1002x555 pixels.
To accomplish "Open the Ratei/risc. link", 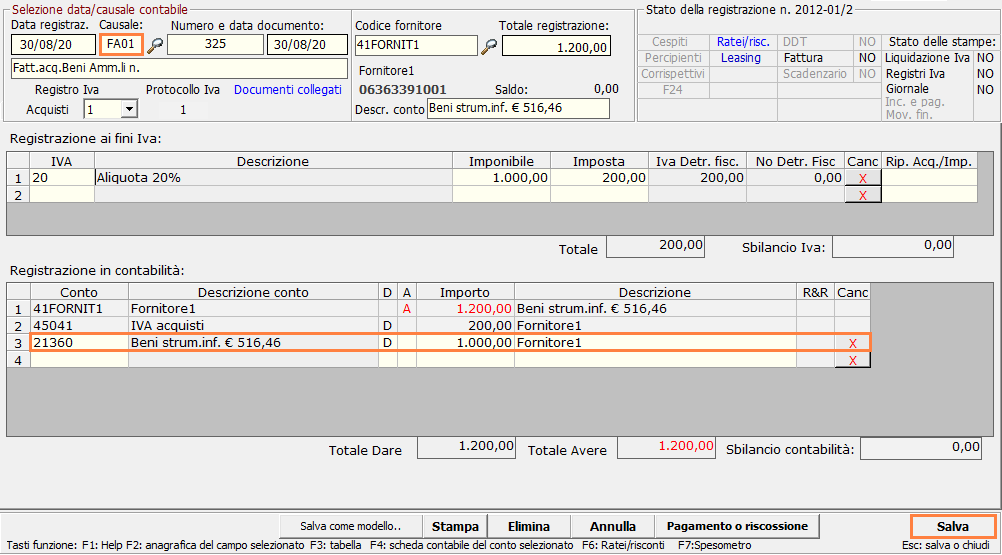I will point(743,42).
